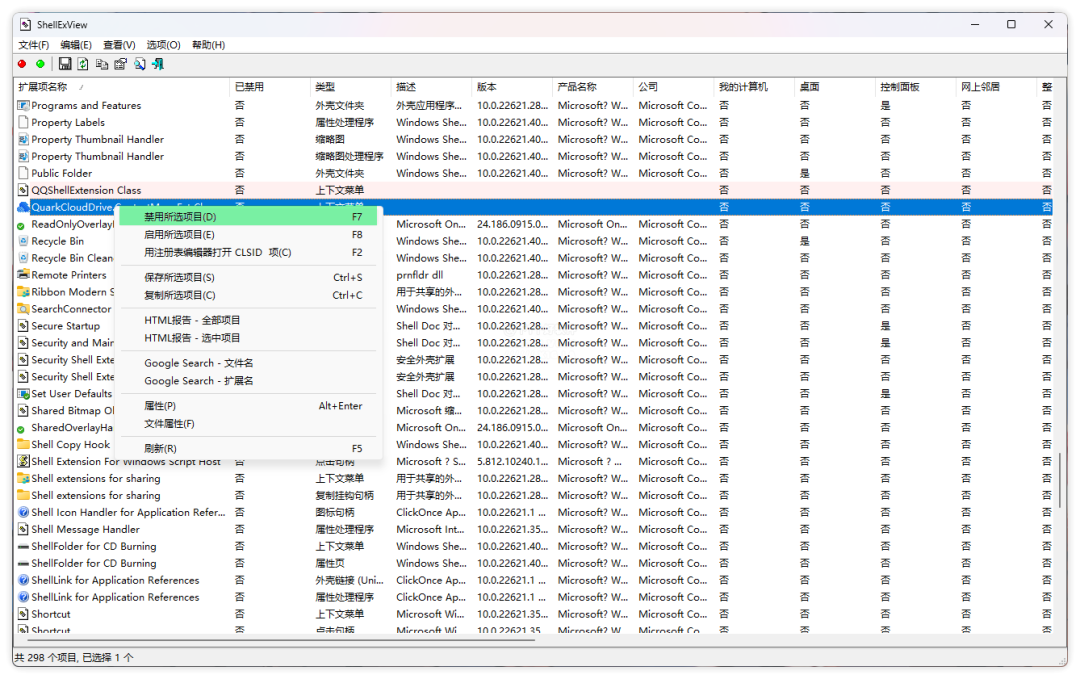Select the ShellFolder for CD Burning 属性页 row
1080x679 pixels.
pyautogui.click(x=533, y=563)
